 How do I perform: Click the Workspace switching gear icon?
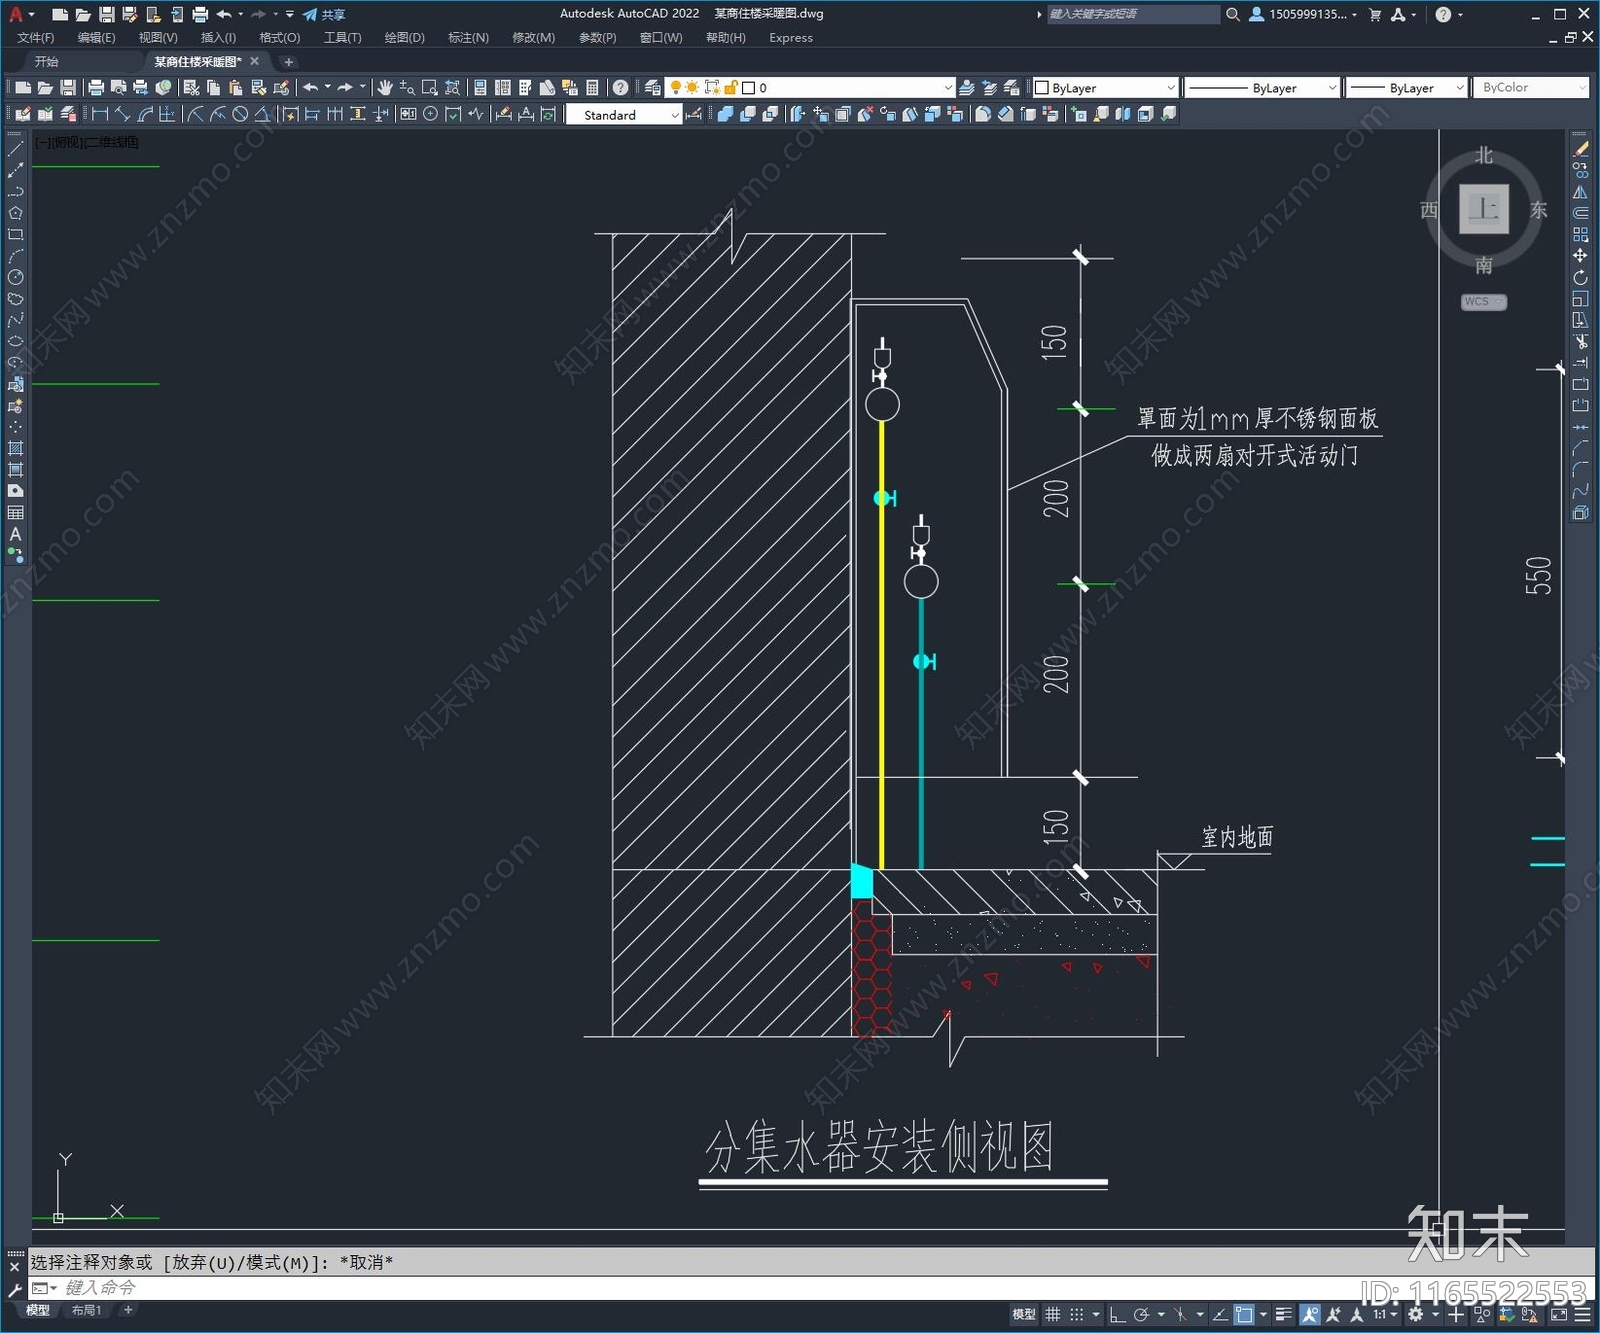[1415, 1315]
